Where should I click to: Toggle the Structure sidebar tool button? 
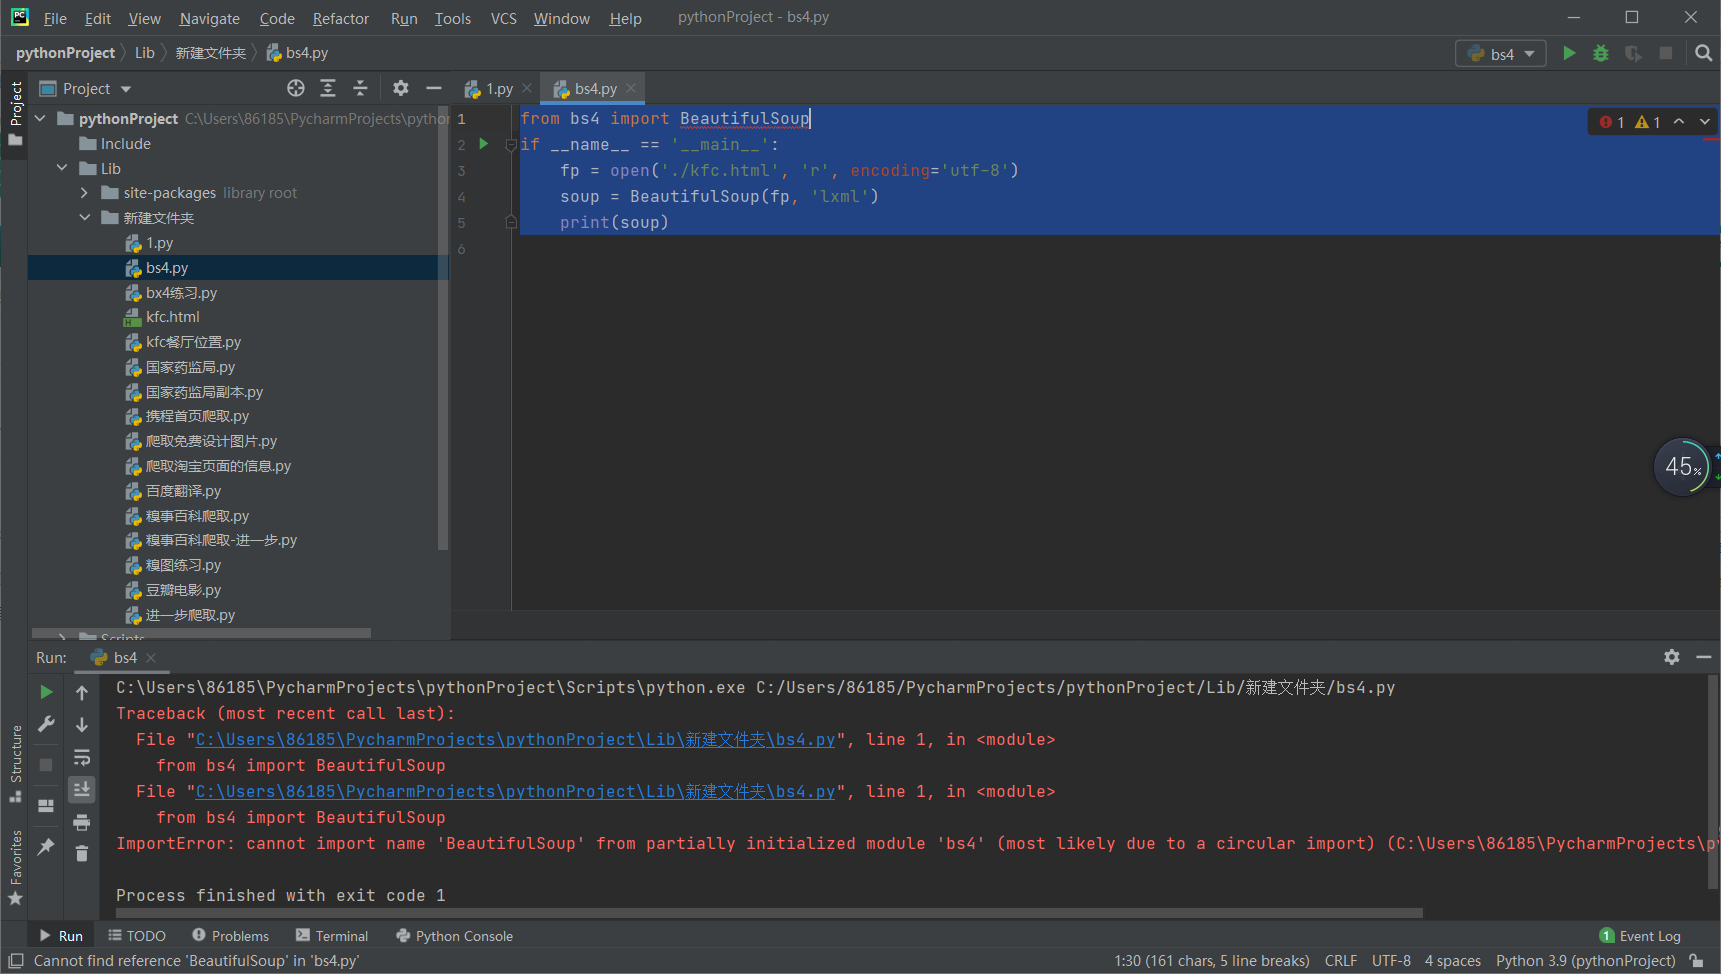15,763
